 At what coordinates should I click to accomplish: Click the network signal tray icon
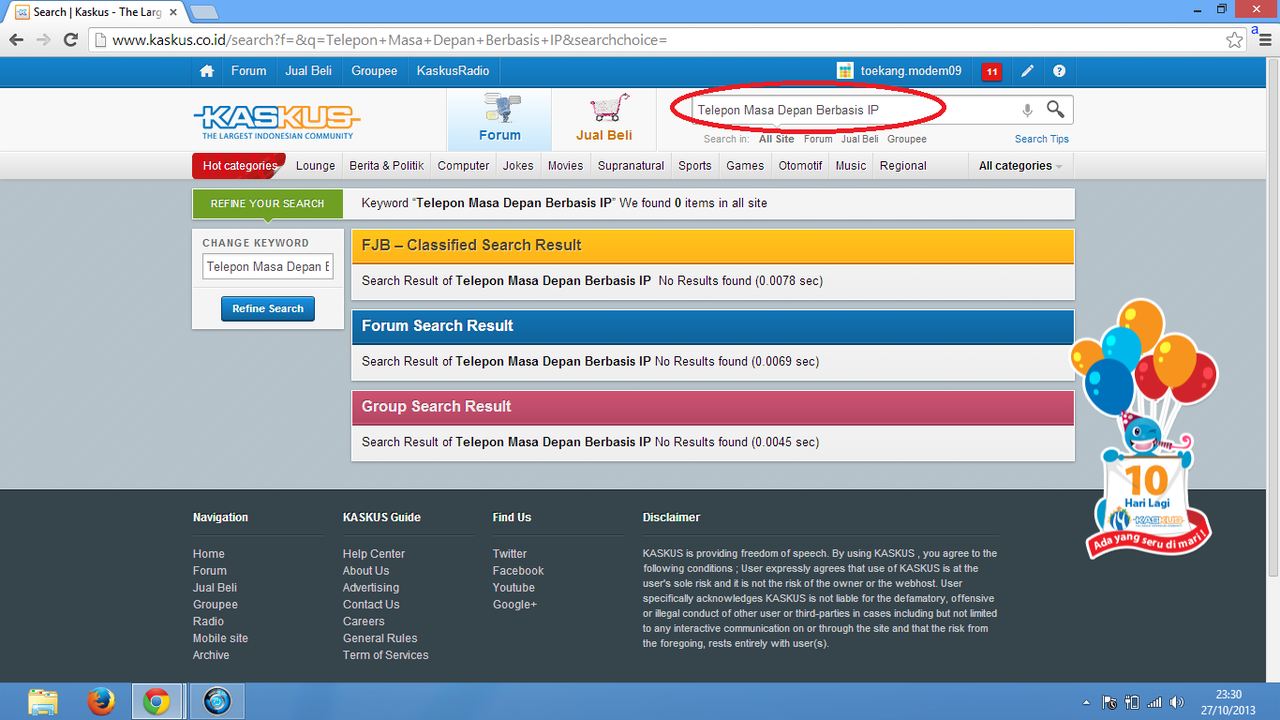(x=1155, y=702)
